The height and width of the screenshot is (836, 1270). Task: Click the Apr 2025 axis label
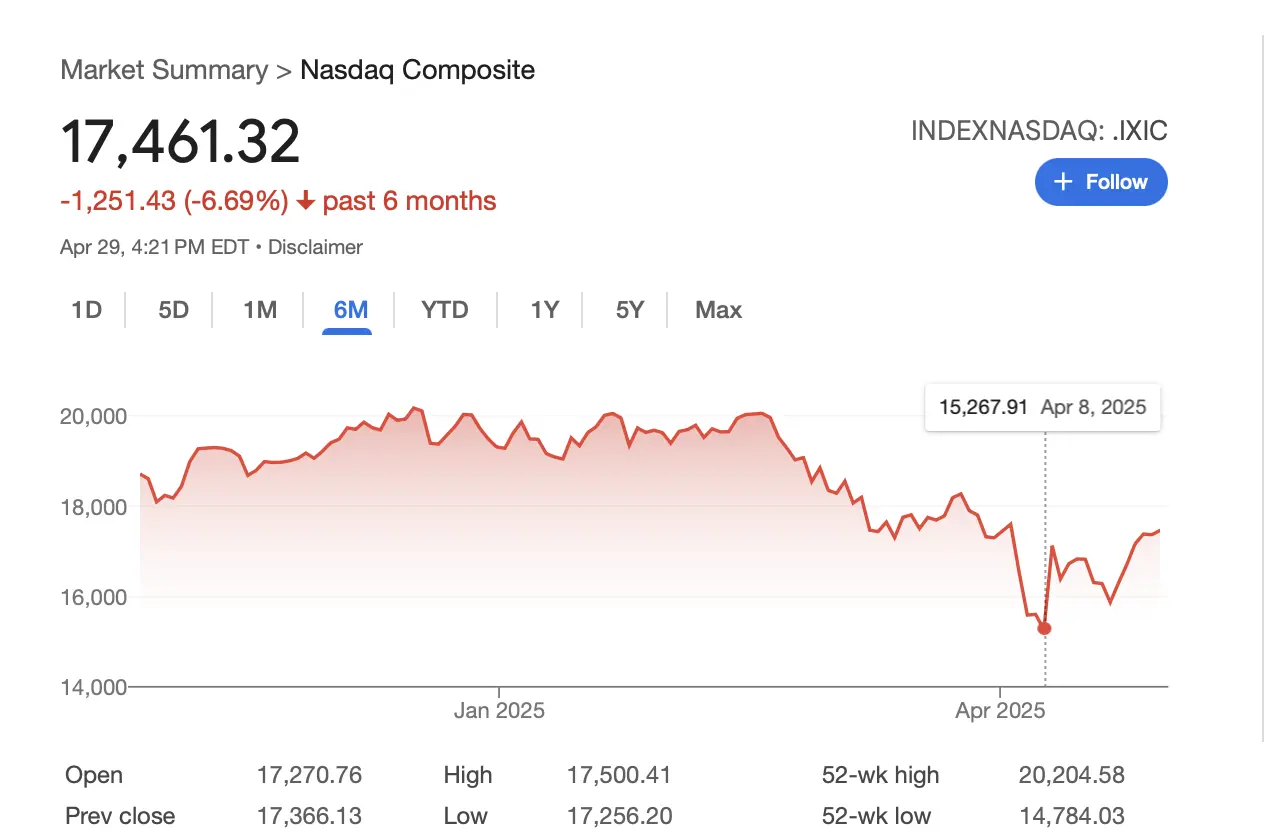(x=1000, y=711)
